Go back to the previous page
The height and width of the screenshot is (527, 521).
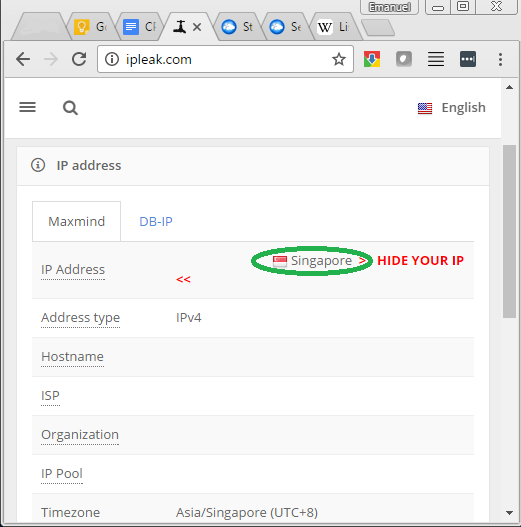coord(23,59)
